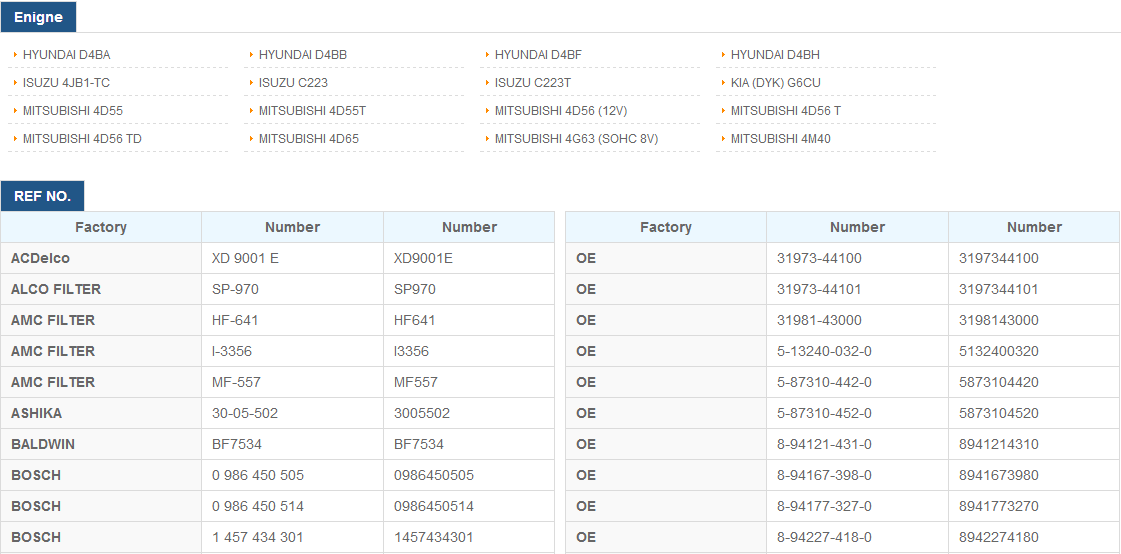1121x554 pixels.
Task: Select OE number 5-87310-442-0
Action: tap(824, 382)
